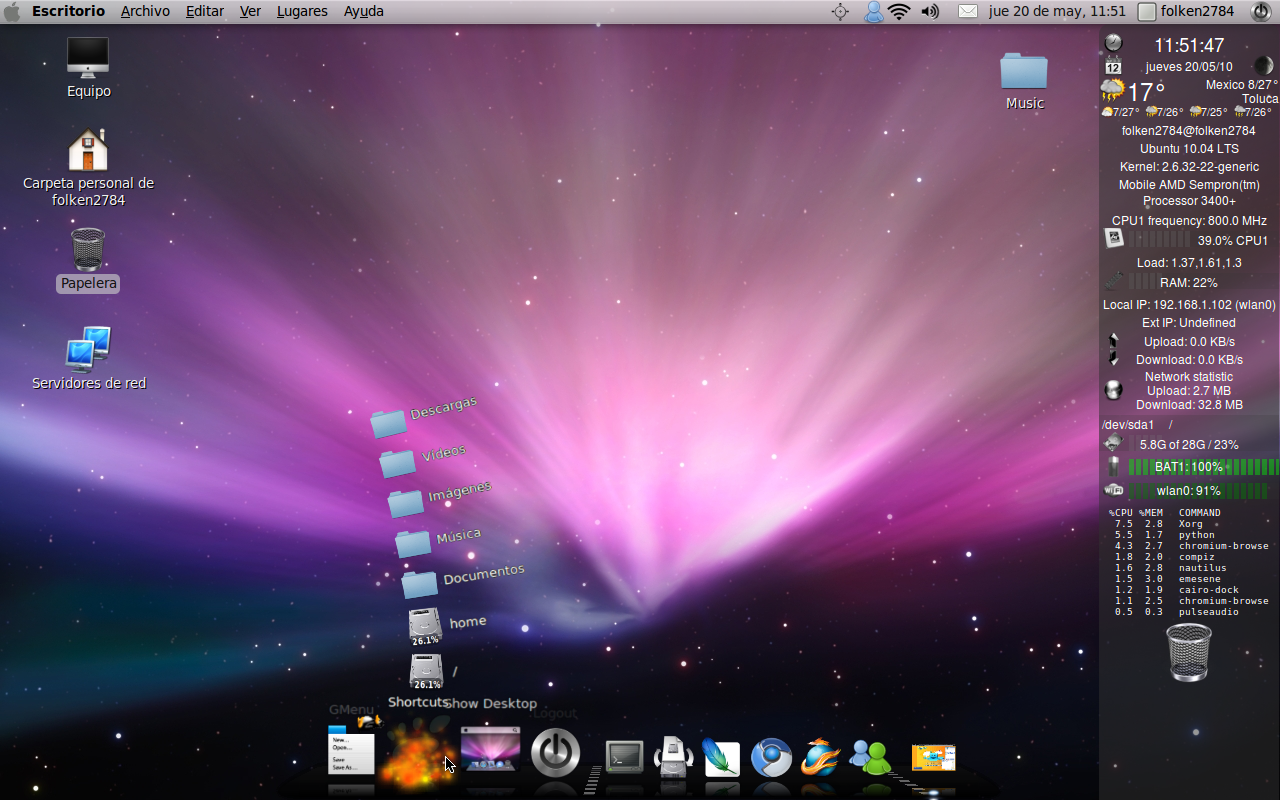This screenshot has width=1280, height=800.
Task: Open the fiery Shortcuts icon in the dock
Action: point(418,755)
